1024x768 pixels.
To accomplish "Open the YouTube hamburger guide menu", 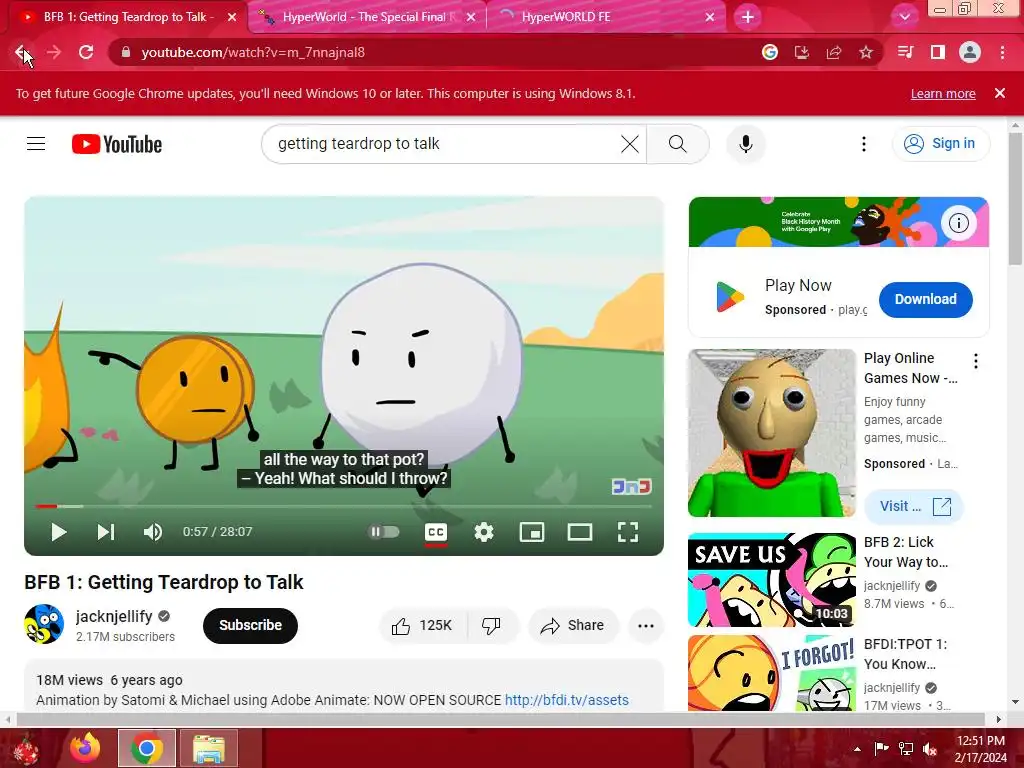I will 36,144.
